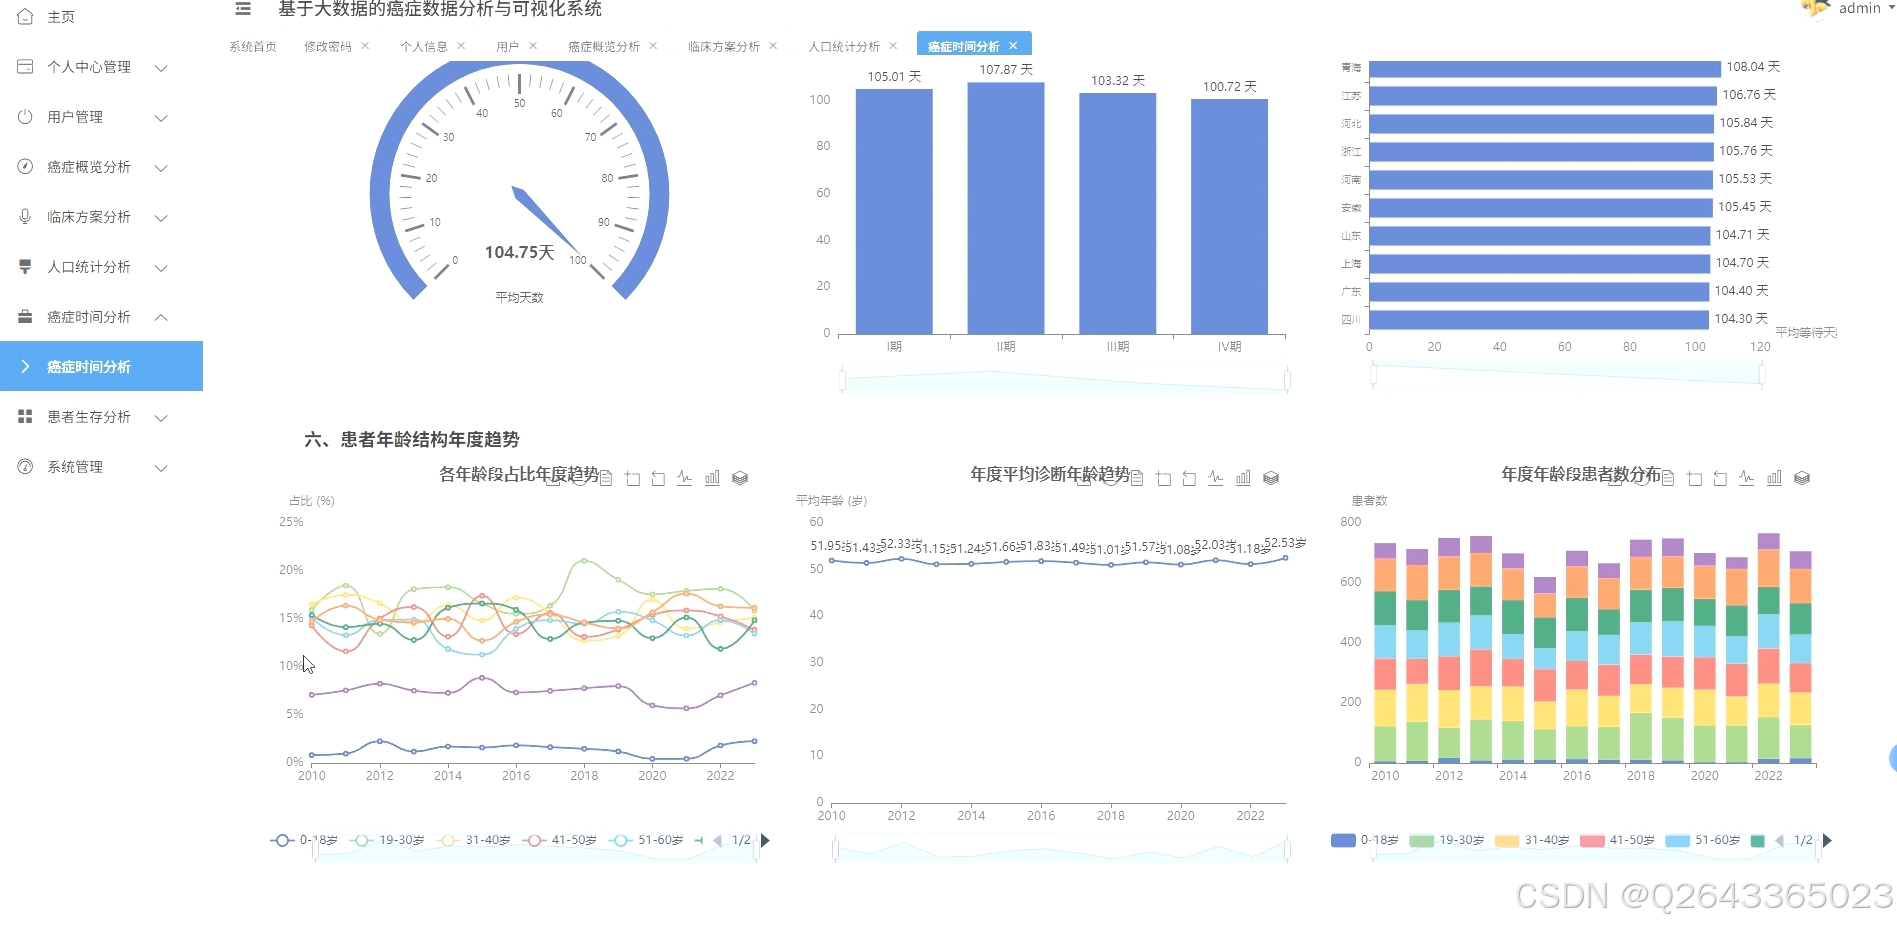Select highlighted 癌症时间分析 submenu item
The height and width of the screenshot is (928, 1897).
click(x=101, y=366)
